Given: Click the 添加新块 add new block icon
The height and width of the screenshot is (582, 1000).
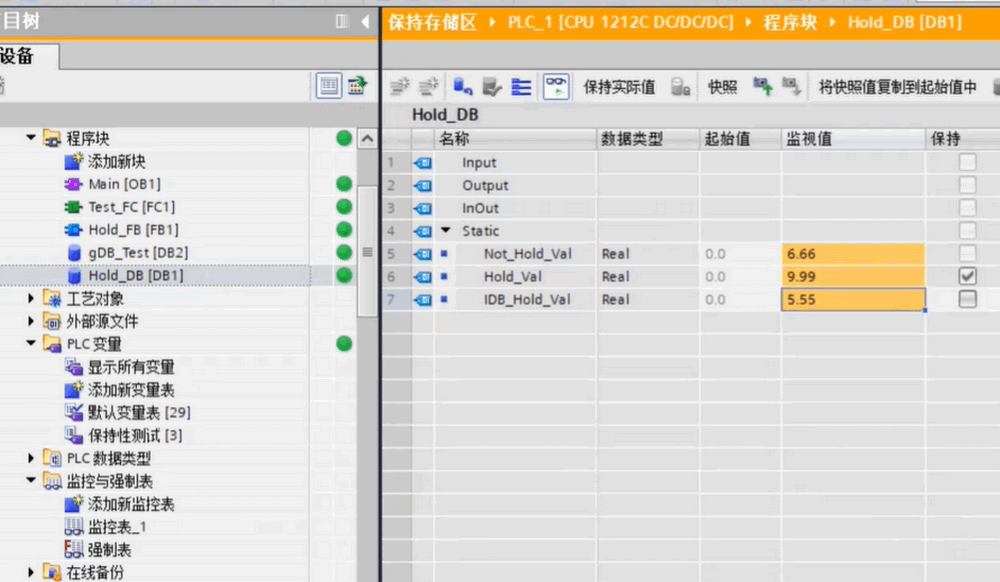Looking at the screenshot, I should click(73, 161).
